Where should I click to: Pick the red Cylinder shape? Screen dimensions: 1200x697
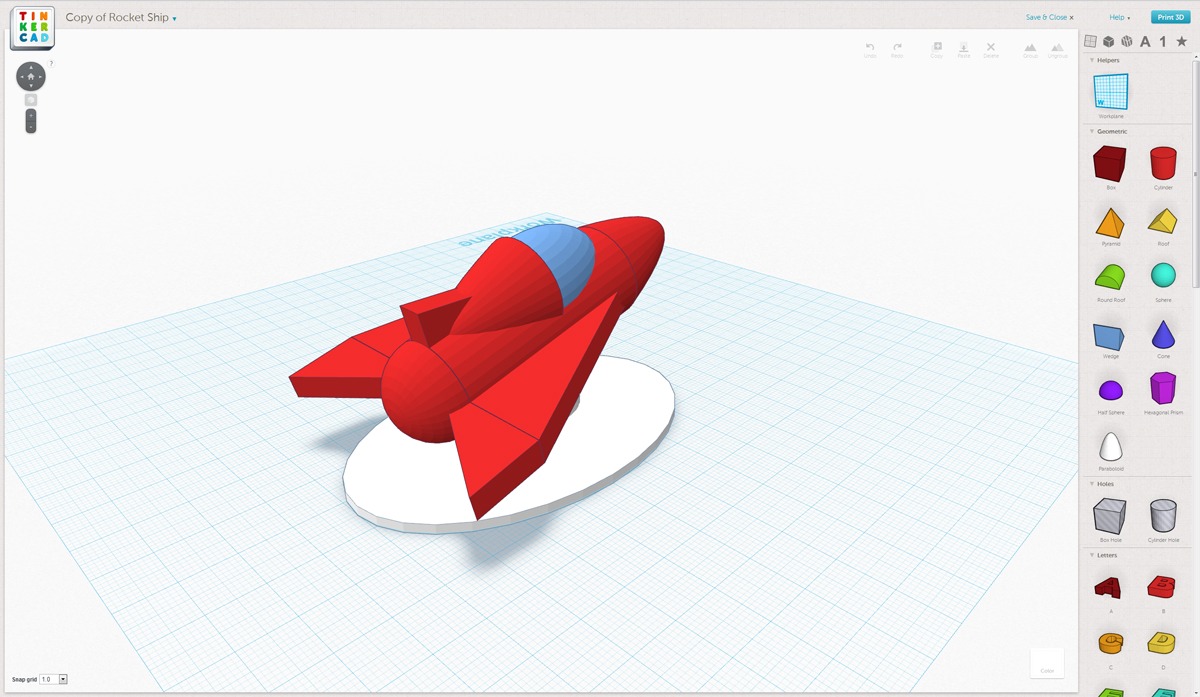[x=1163, y=164]
